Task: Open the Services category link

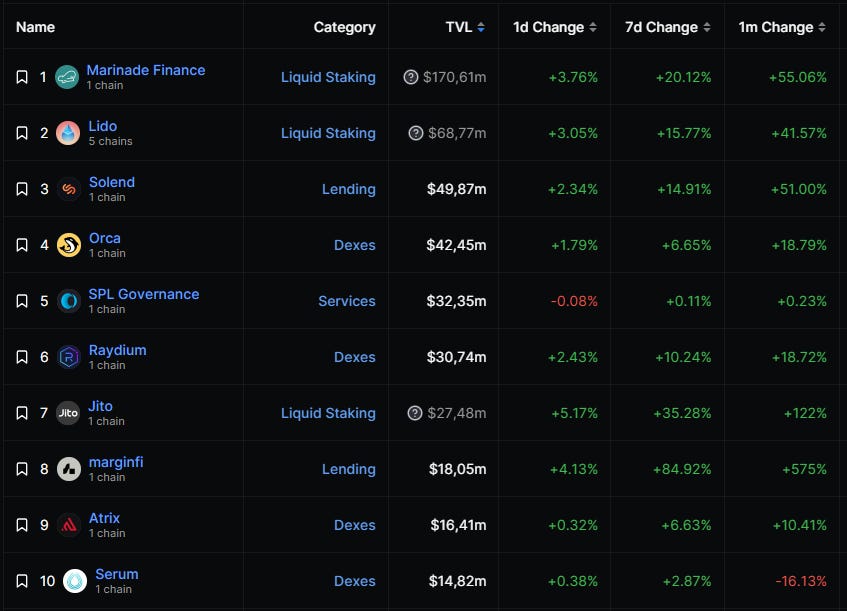Action: pos(347,301)
